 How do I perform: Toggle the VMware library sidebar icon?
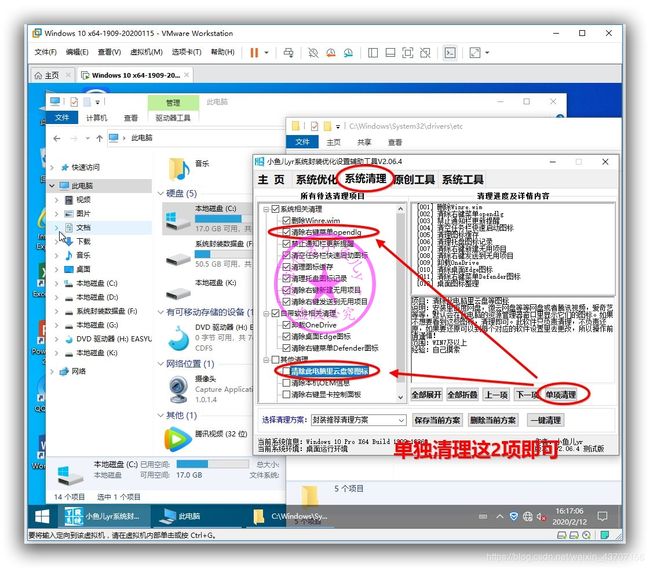(373, 53)
